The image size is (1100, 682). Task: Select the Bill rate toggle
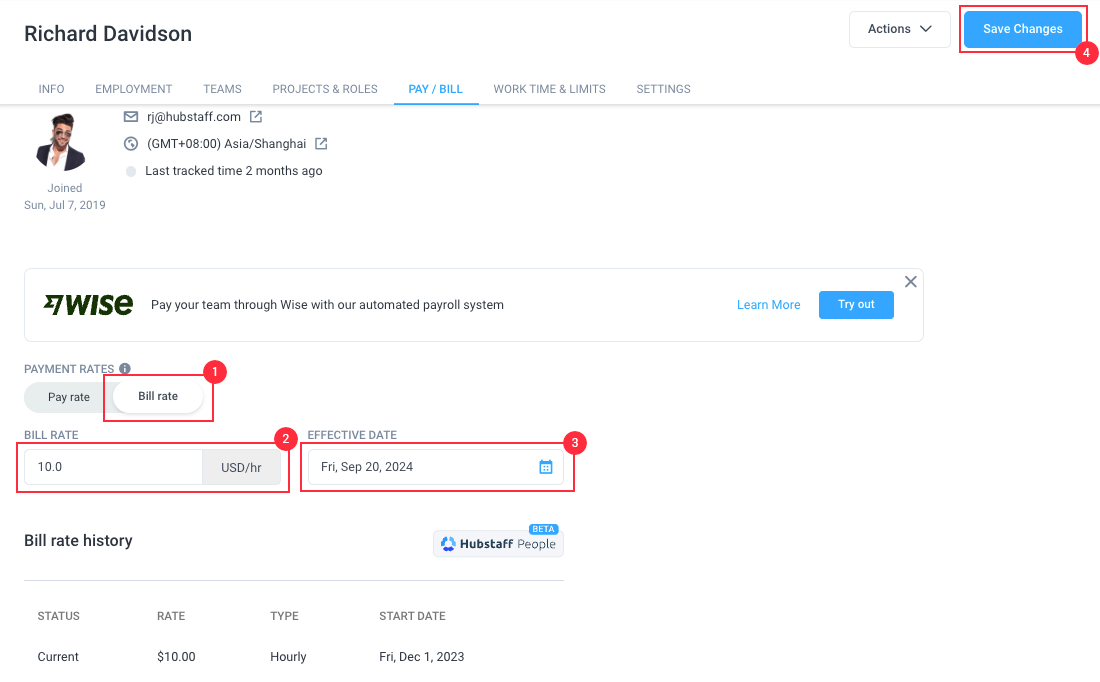[158, 396]
